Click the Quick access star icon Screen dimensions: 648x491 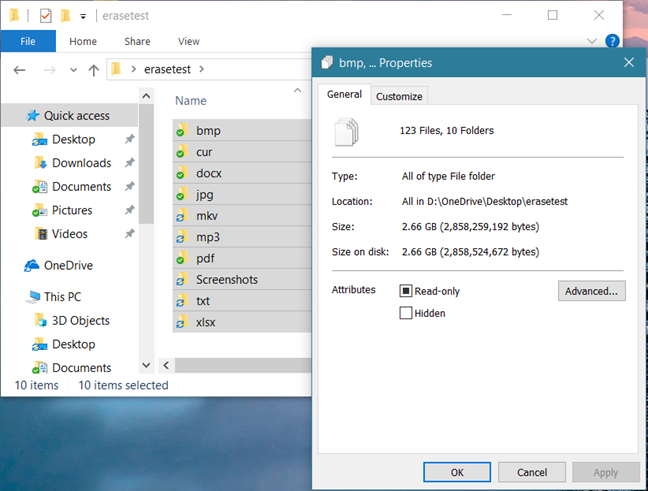click(33, 115)
